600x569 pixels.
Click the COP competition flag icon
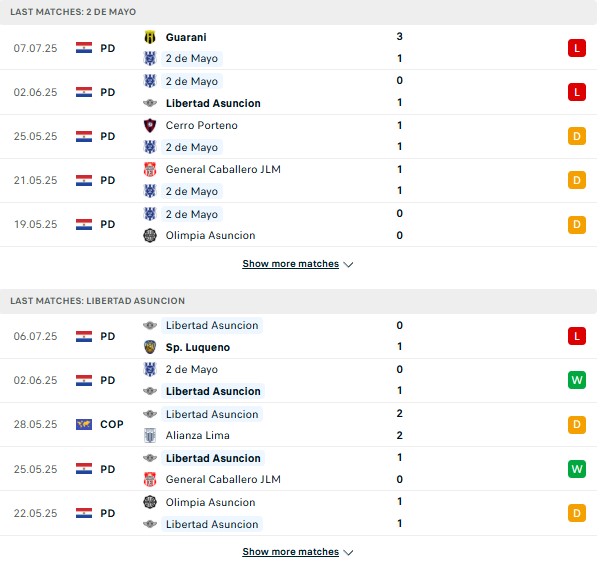point(84,424)
